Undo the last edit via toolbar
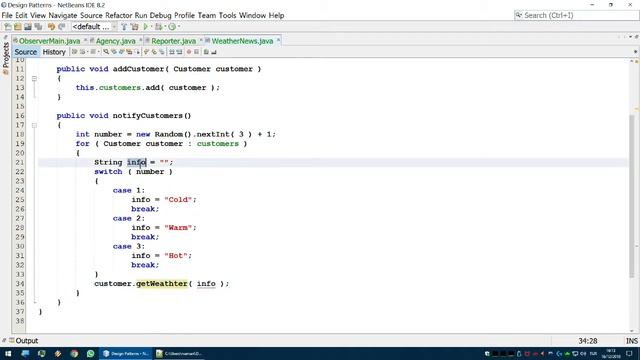The image size is (640, 360). pos(51,27)
